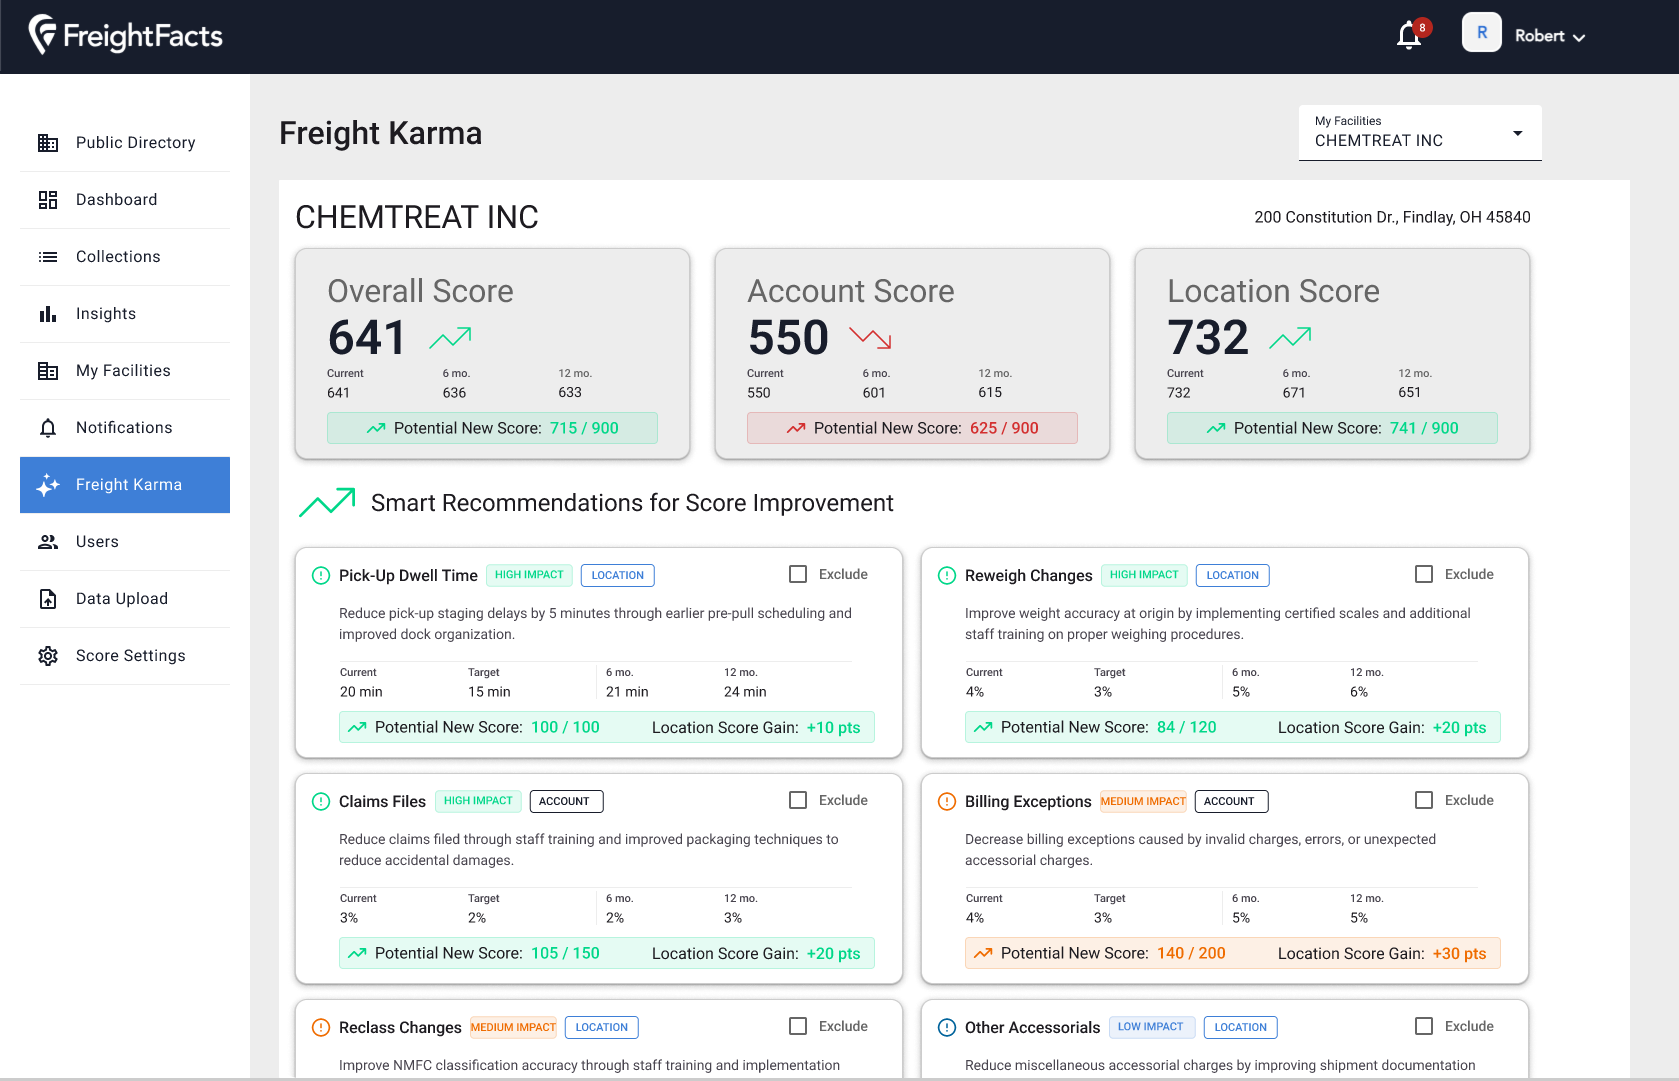This screenshot has height=1081, width=1679.
Task: Select the Users people icon in sidebar
Action: point(47,541)
